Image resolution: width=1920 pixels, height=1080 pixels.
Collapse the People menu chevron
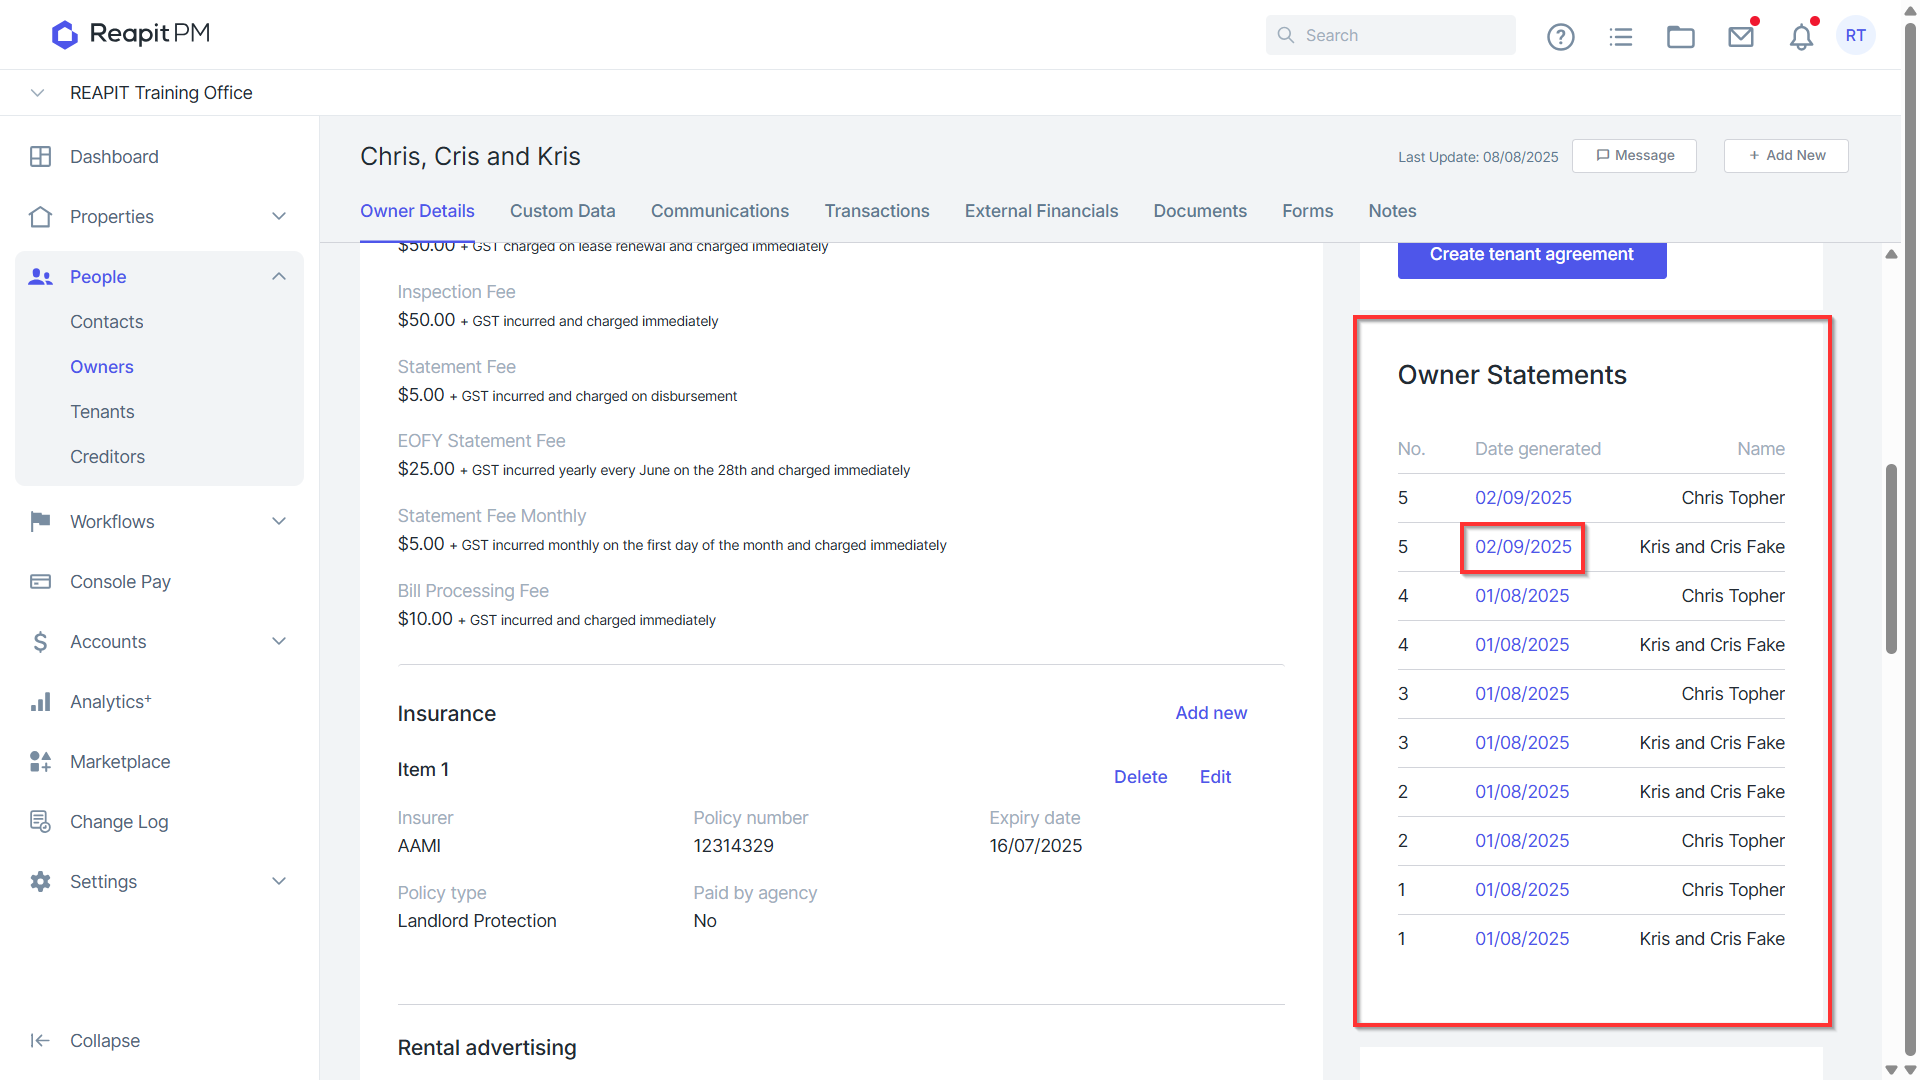pos(279,277)
